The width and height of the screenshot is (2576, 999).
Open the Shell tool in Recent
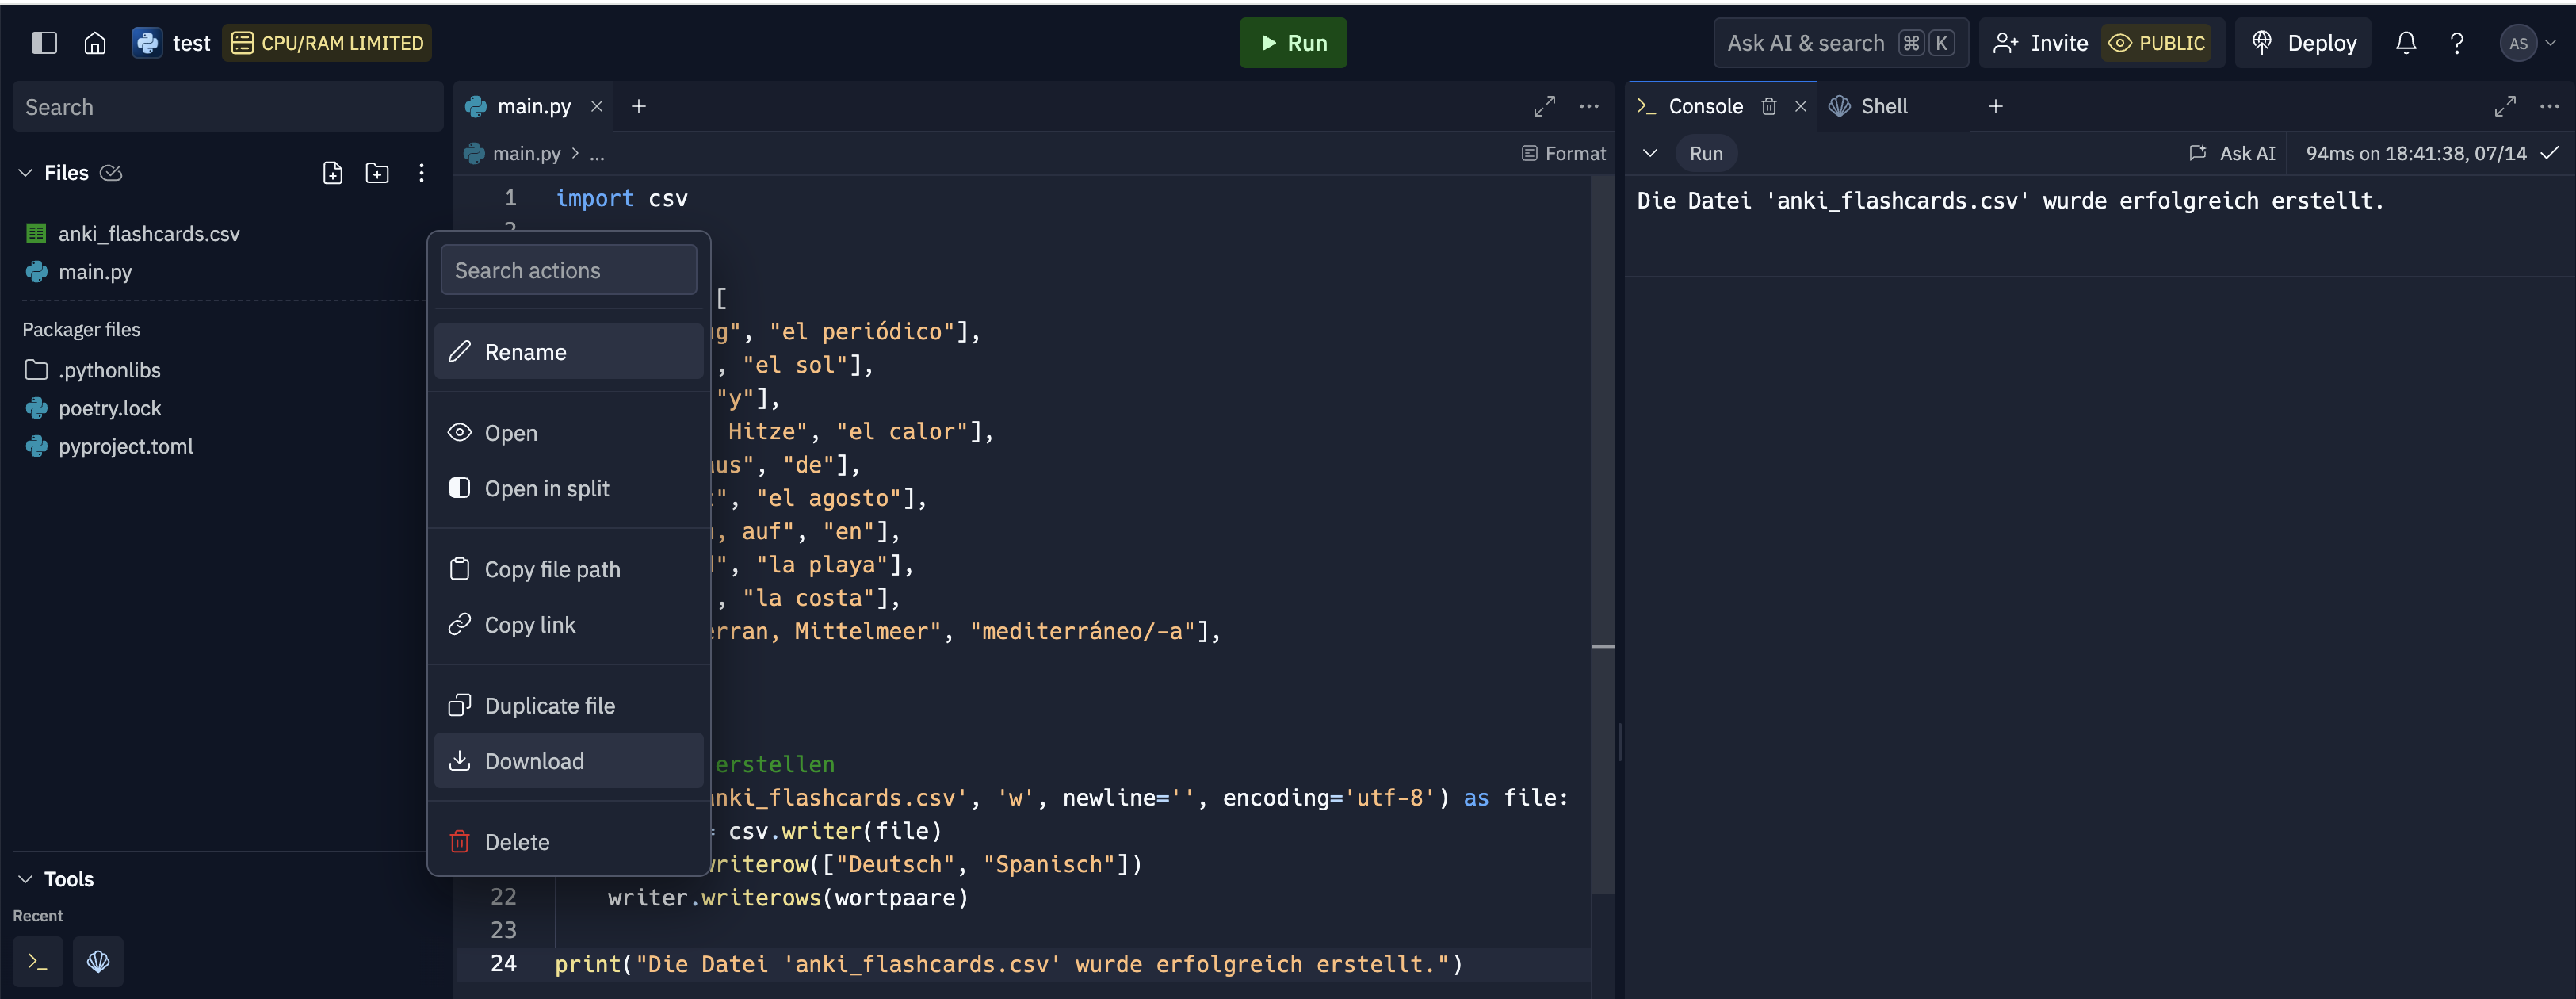click(x=98, y=961)
